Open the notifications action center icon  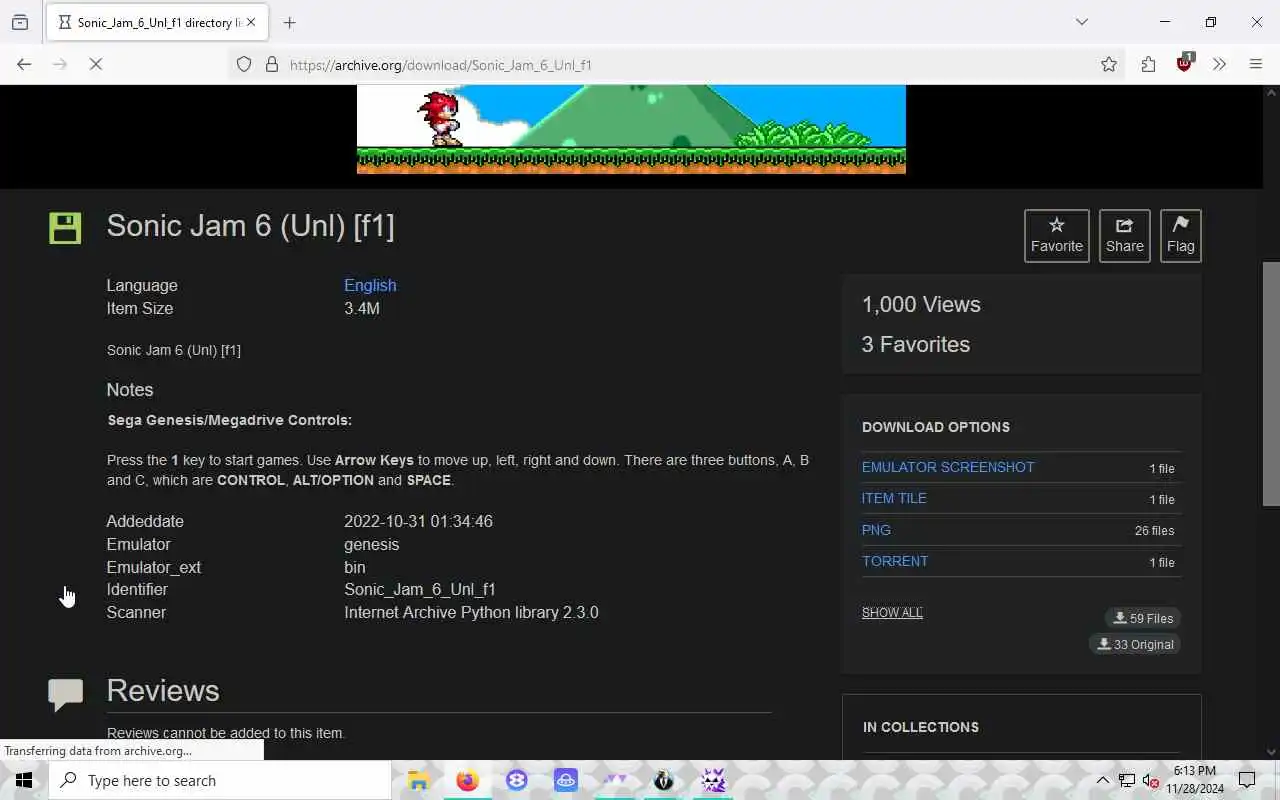tap(1247, 780)
